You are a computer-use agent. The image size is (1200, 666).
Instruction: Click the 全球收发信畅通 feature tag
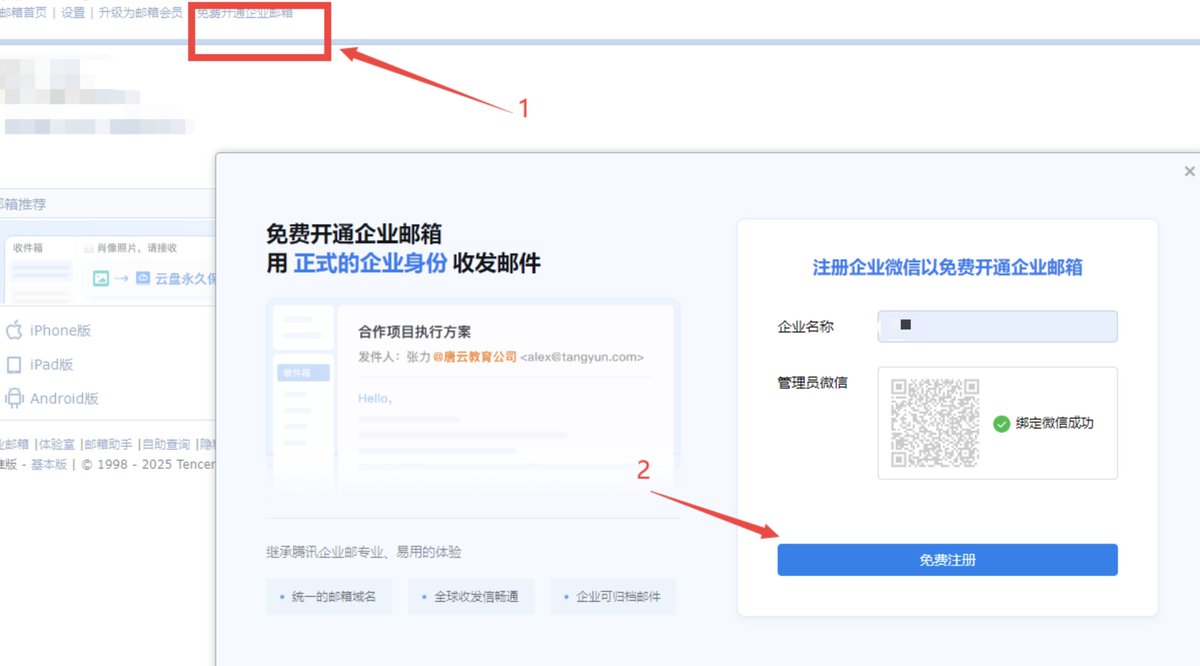click(471, 597)
